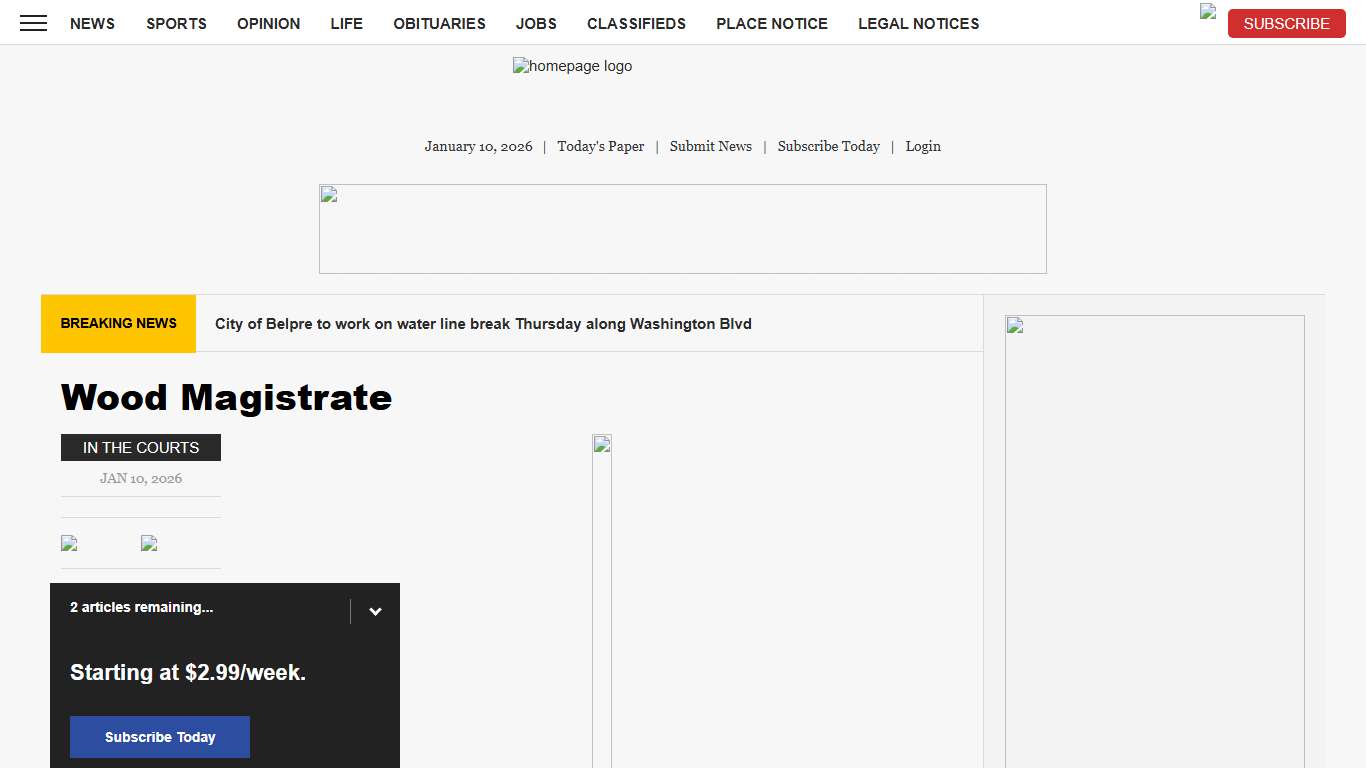
Task: Open the Opinion section
Action: (268, 23)
